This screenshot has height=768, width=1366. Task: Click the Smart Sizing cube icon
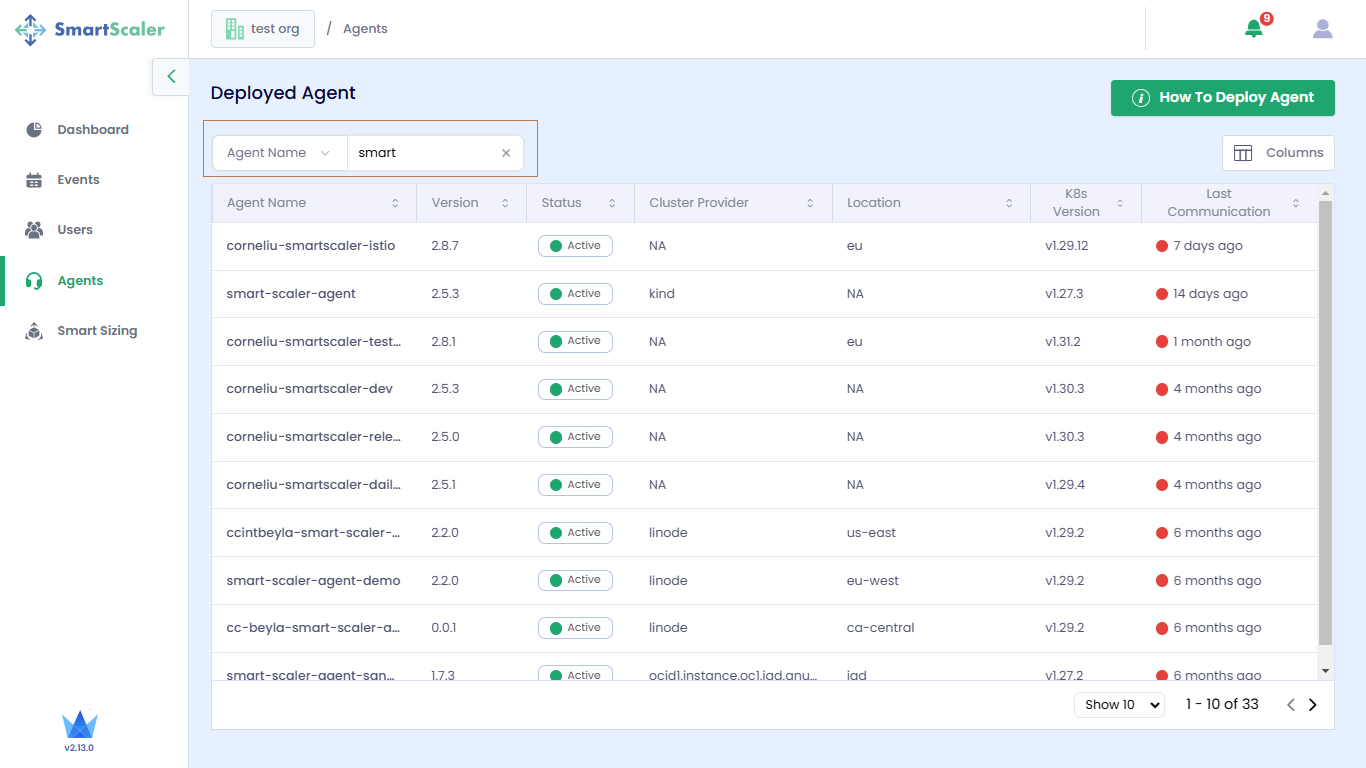point(34,331)
